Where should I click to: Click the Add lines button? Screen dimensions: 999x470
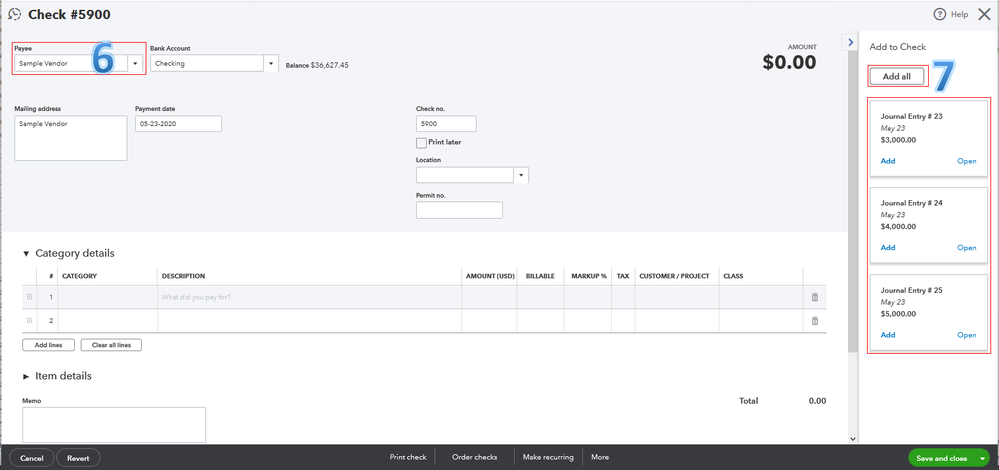48,345
